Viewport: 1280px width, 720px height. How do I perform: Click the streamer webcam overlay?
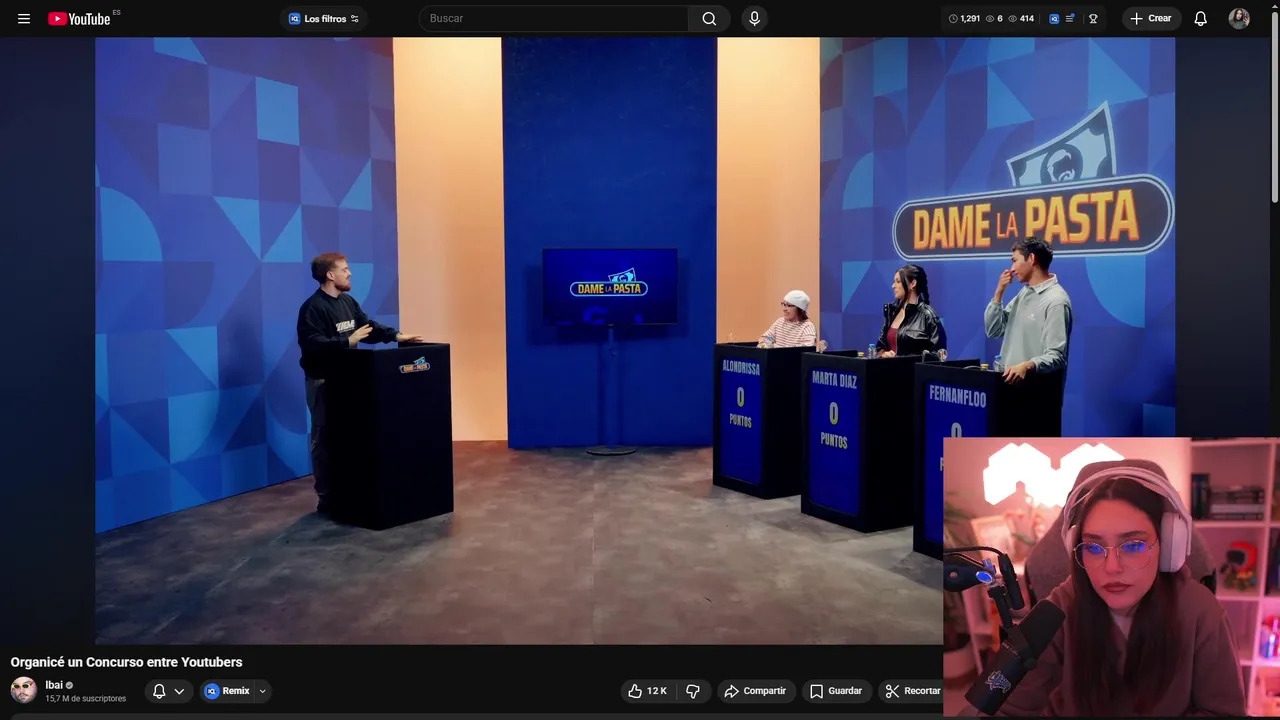point(1111,578)
